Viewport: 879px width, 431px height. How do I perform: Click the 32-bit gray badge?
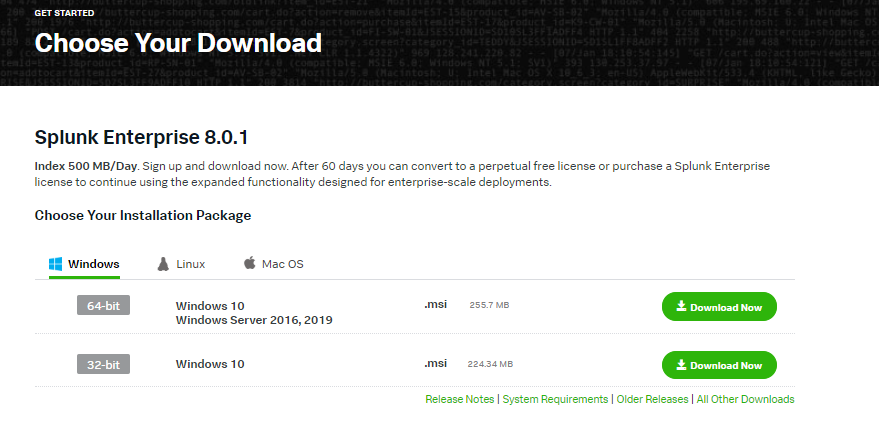103,365
